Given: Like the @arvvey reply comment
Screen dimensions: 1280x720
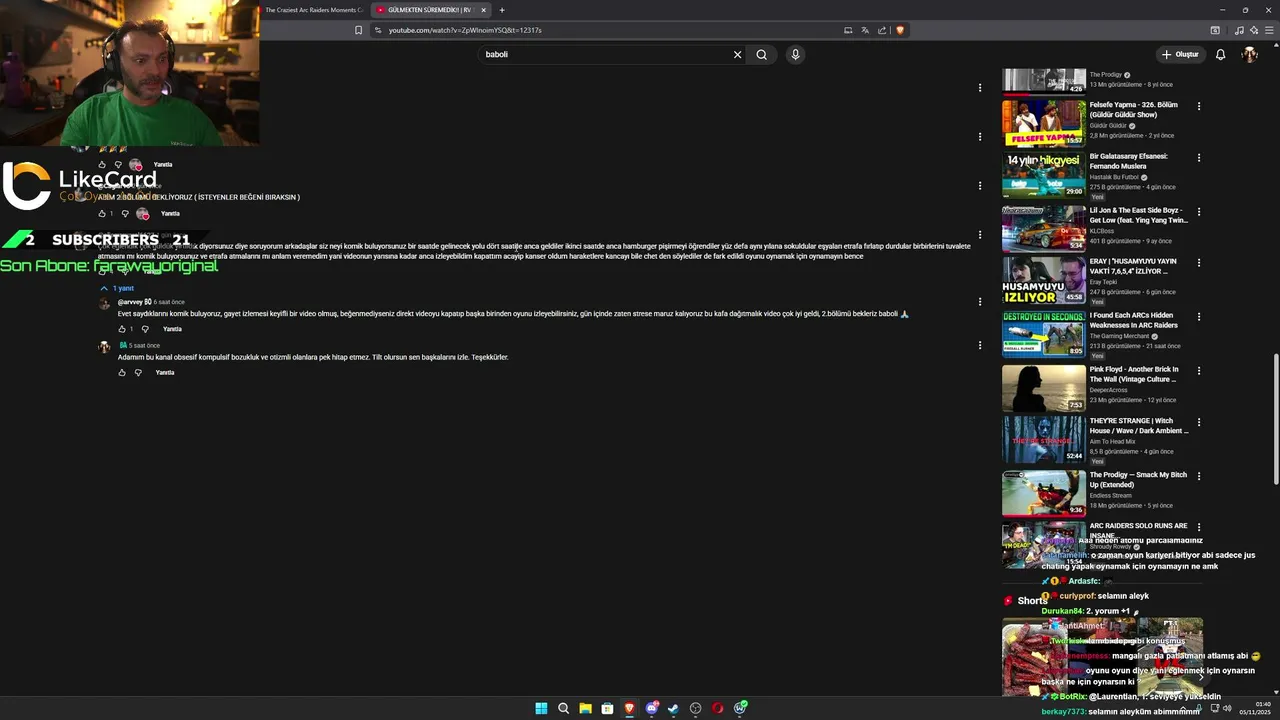Looking at the screenshot, I should pos(123,329).
